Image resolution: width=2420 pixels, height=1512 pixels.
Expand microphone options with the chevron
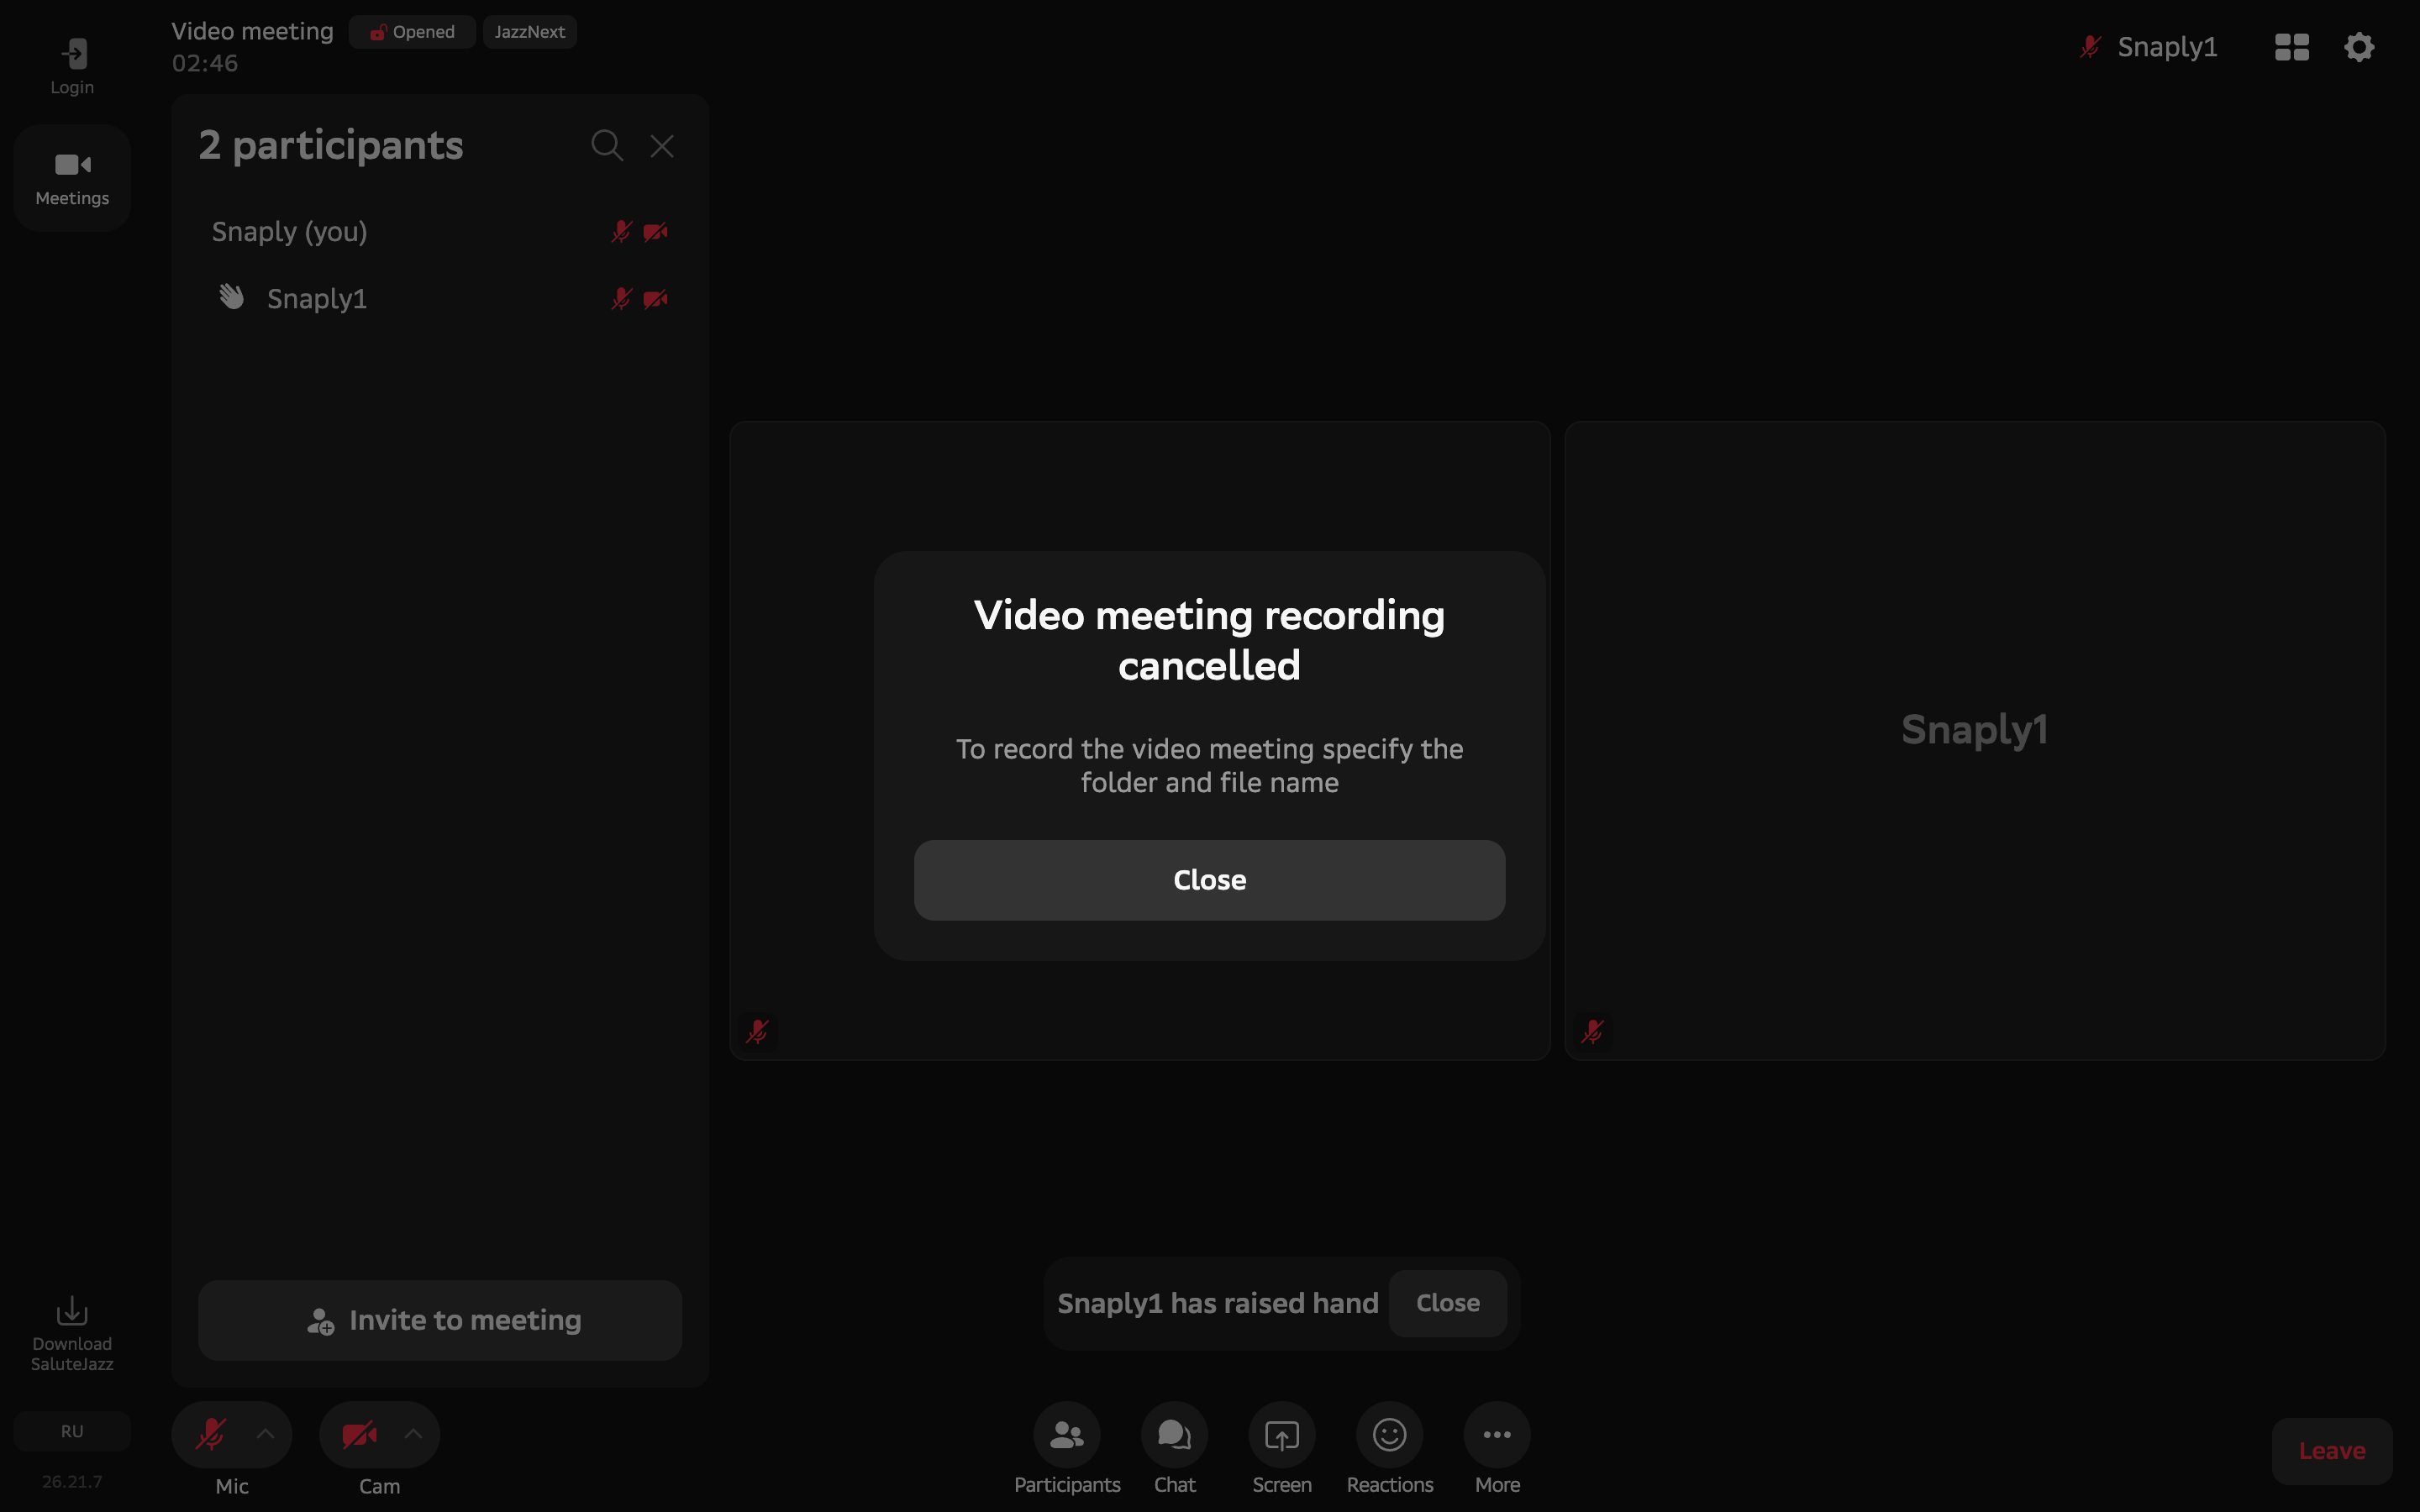tap(265, 1434)
